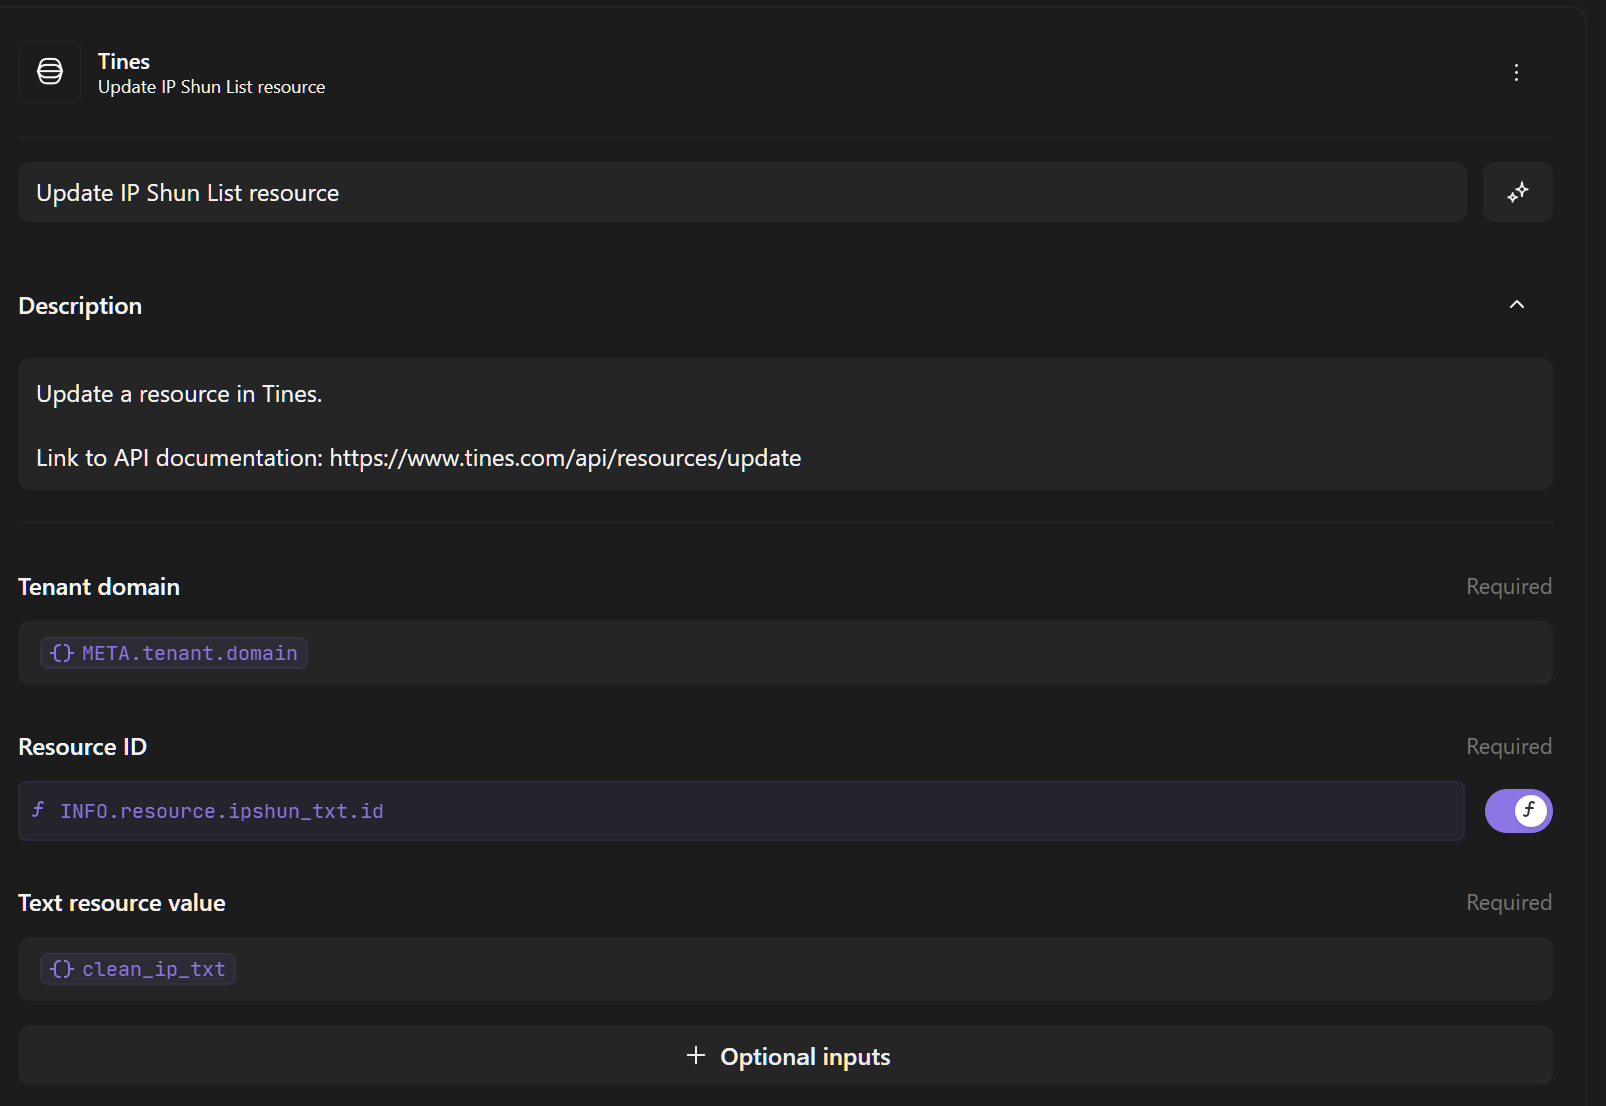
Task: Click empty area of Tenant domain field
Action: (x=900, y=653)
